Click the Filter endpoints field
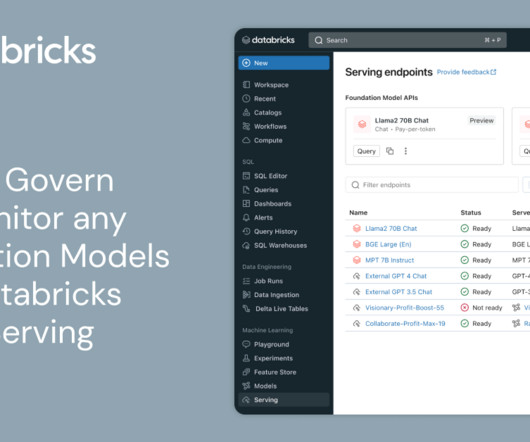Image resolution: width=530 pixels, height=442 pixels. [432, 185]
